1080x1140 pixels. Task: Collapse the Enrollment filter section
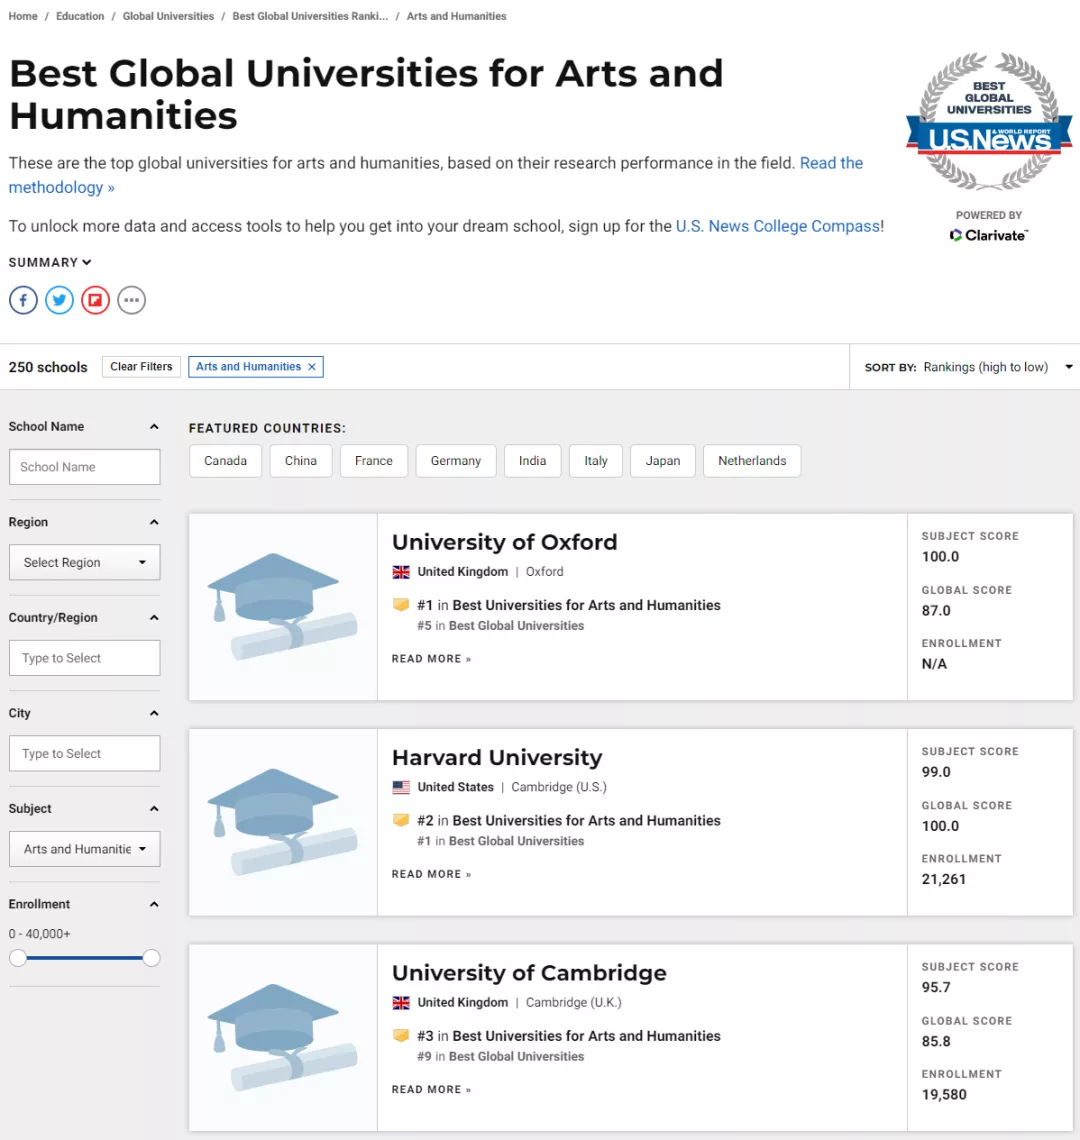(x=154, y=904)
